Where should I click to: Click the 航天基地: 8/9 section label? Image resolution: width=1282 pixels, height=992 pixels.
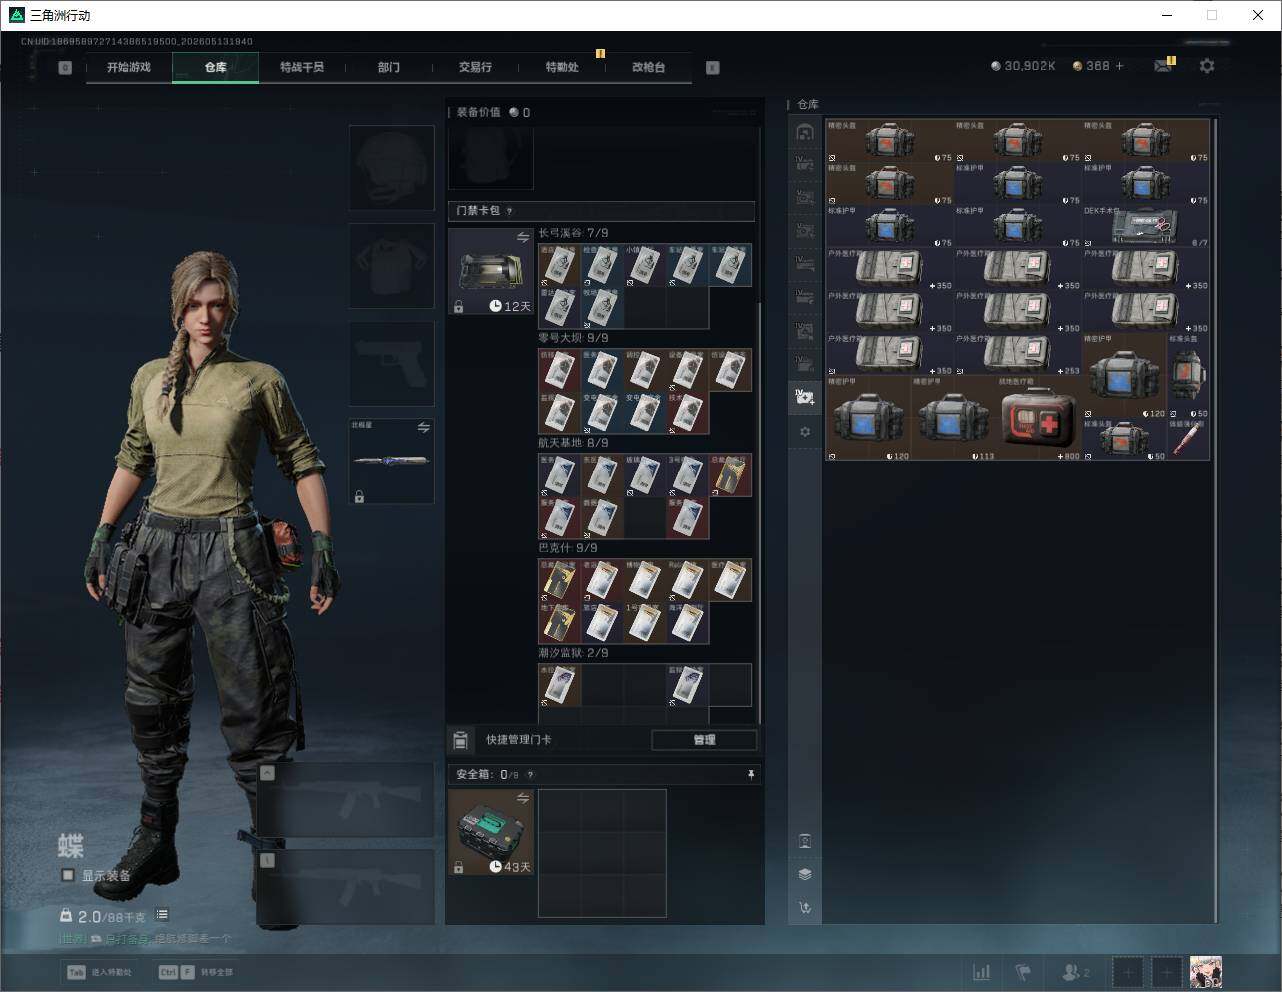click(573, 443)
